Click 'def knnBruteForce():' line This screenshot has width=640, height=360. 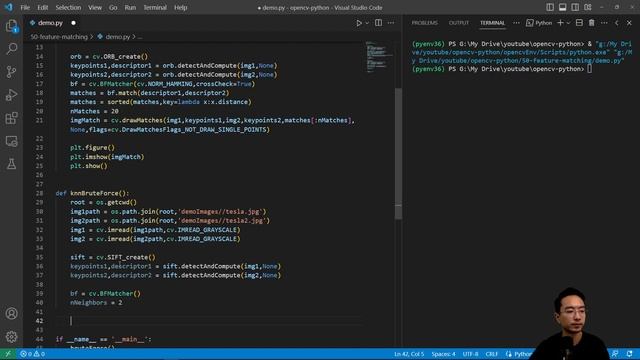pos(92,193)
